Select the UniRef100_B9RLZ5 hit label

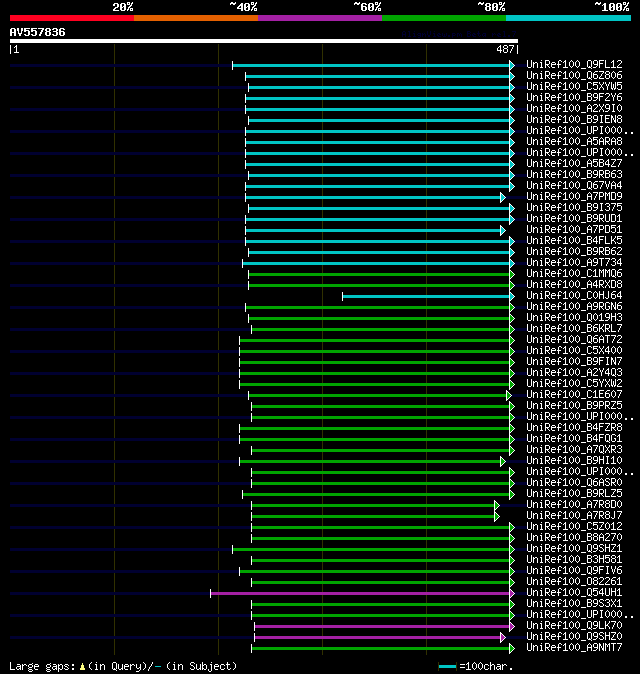574,493
